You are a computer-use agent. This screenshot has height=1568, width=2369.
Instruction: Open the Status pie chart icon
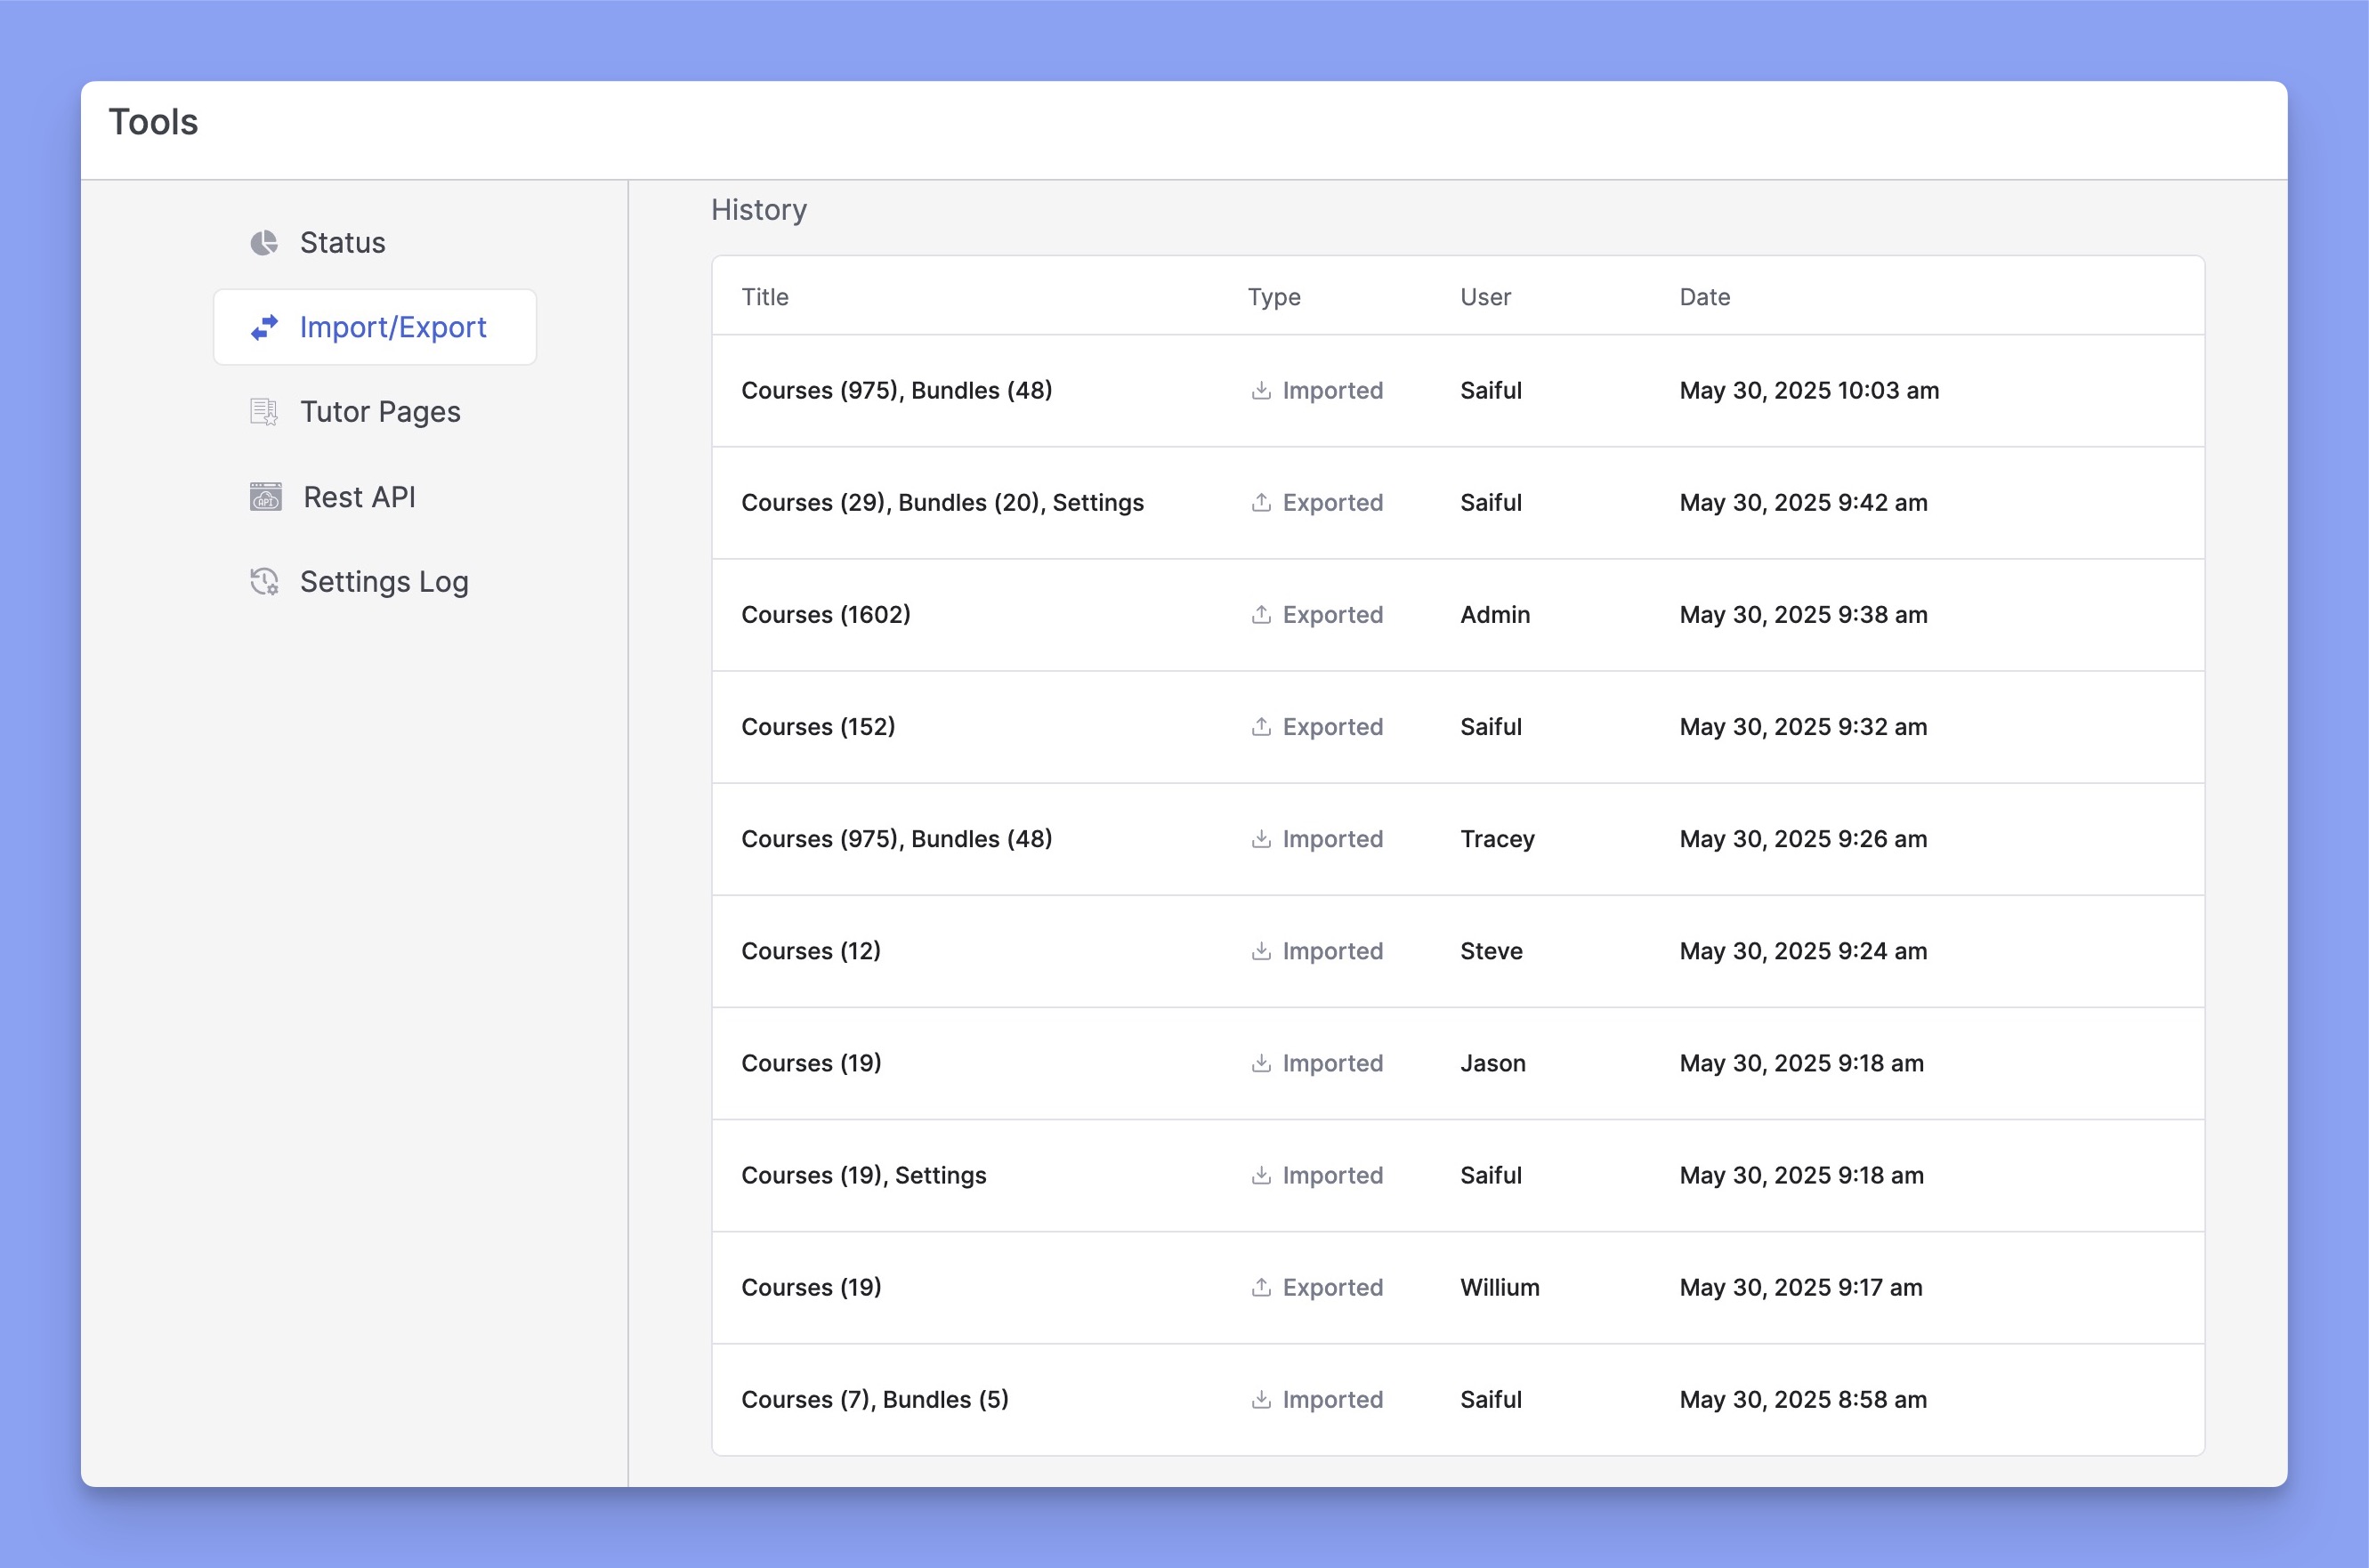pyautogui.click(x=264, y=243)
